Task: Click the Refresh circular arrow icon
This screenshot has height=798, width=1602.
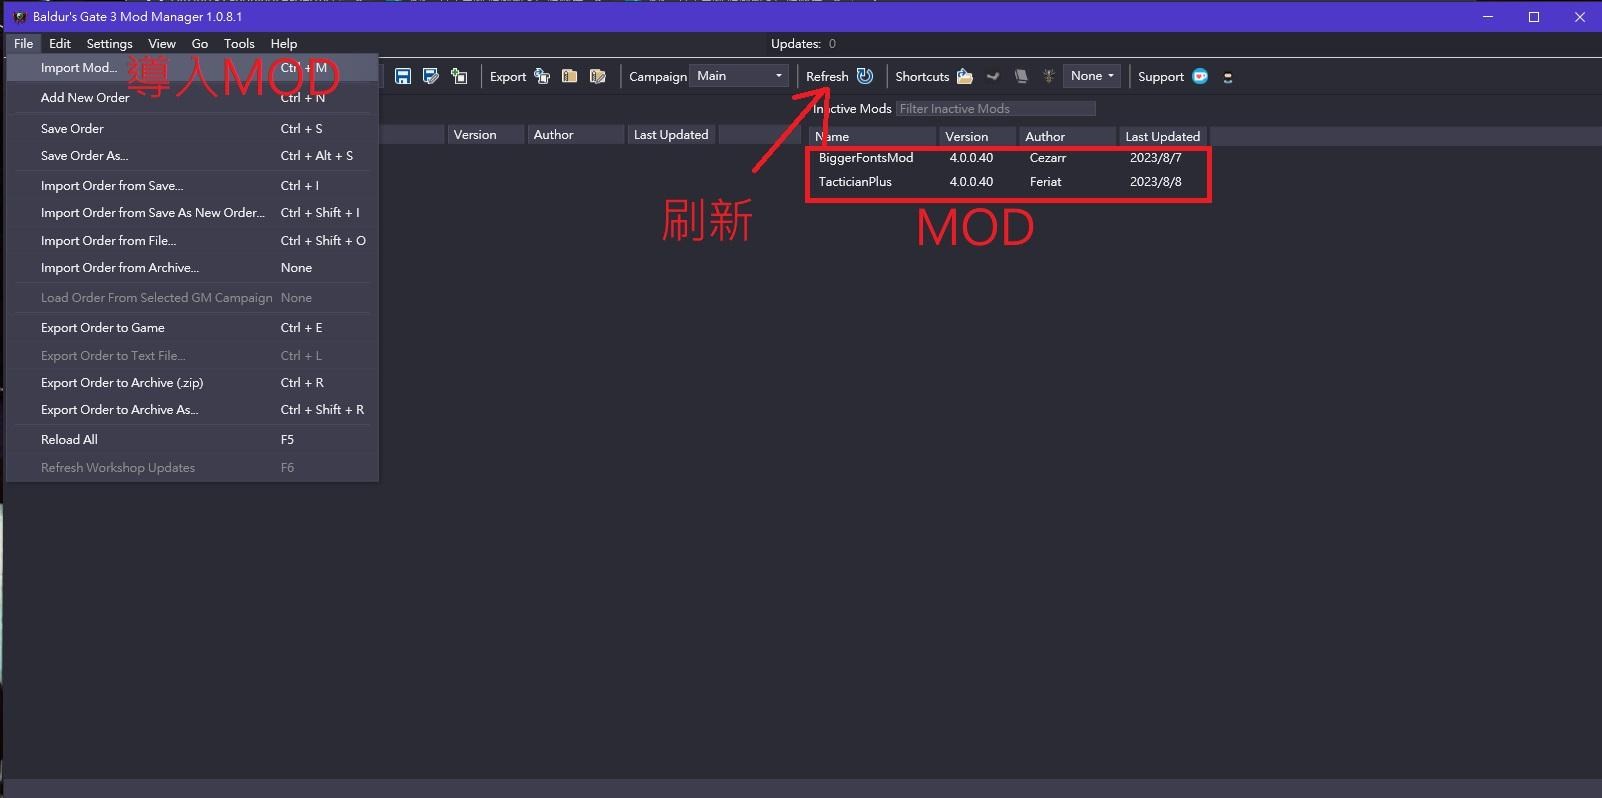Action: point(865,76)
